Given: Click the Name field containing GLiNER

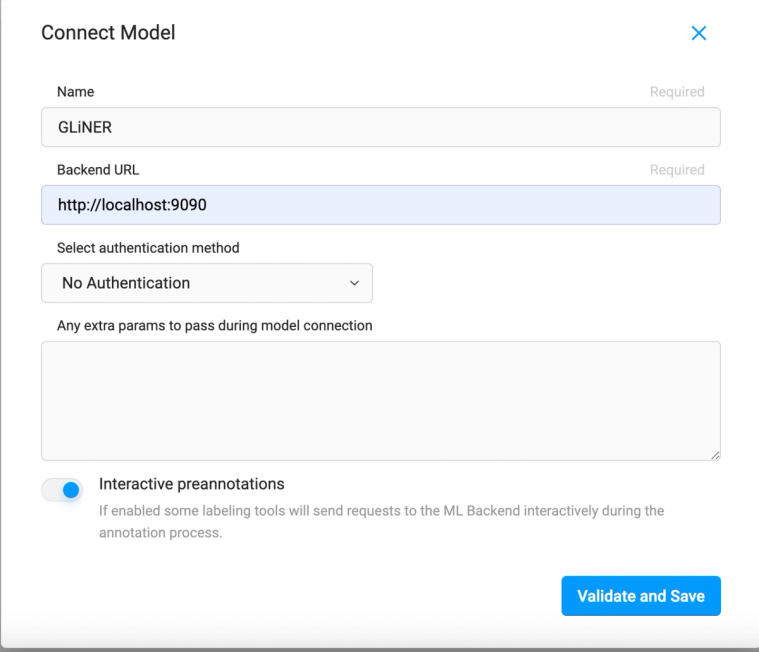Looking at the screenshot, I should coord(380,128).
